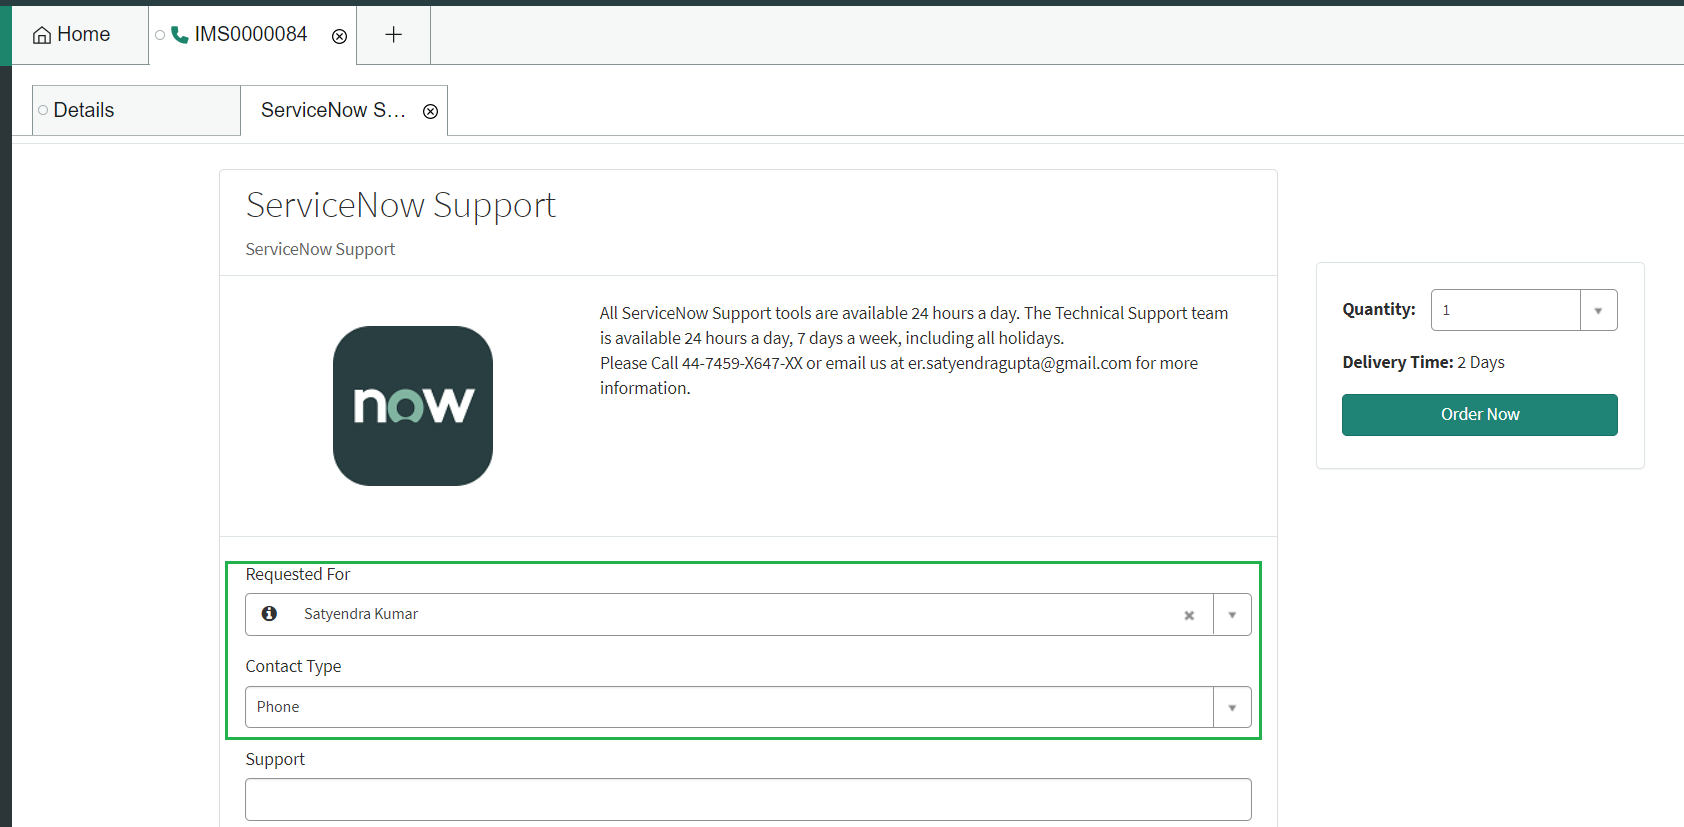Click the green phone icon on IMS0000084 tab

click(x=180, y=35)
